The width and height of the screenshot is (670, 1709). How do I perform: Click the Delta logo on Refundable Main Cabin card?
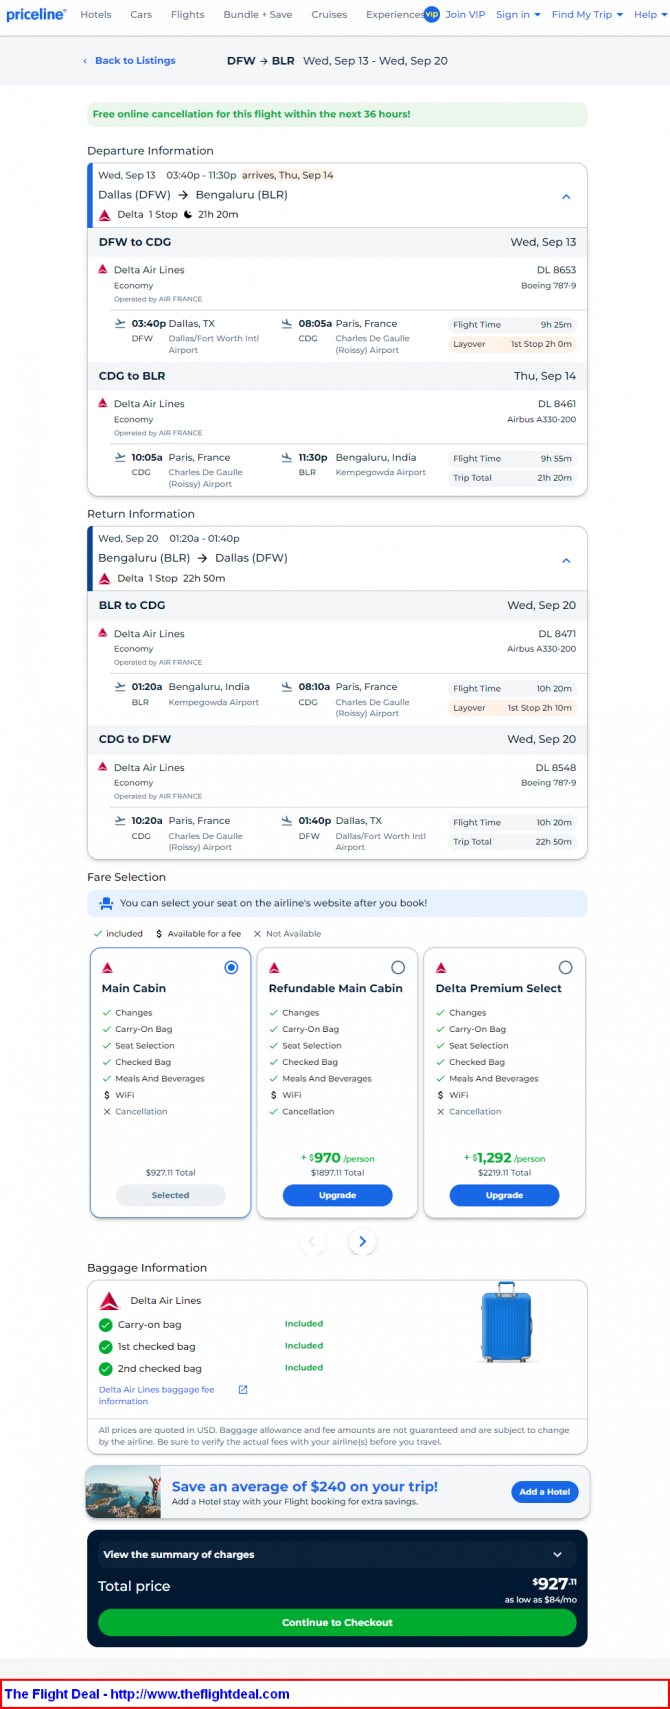[275, 967]
